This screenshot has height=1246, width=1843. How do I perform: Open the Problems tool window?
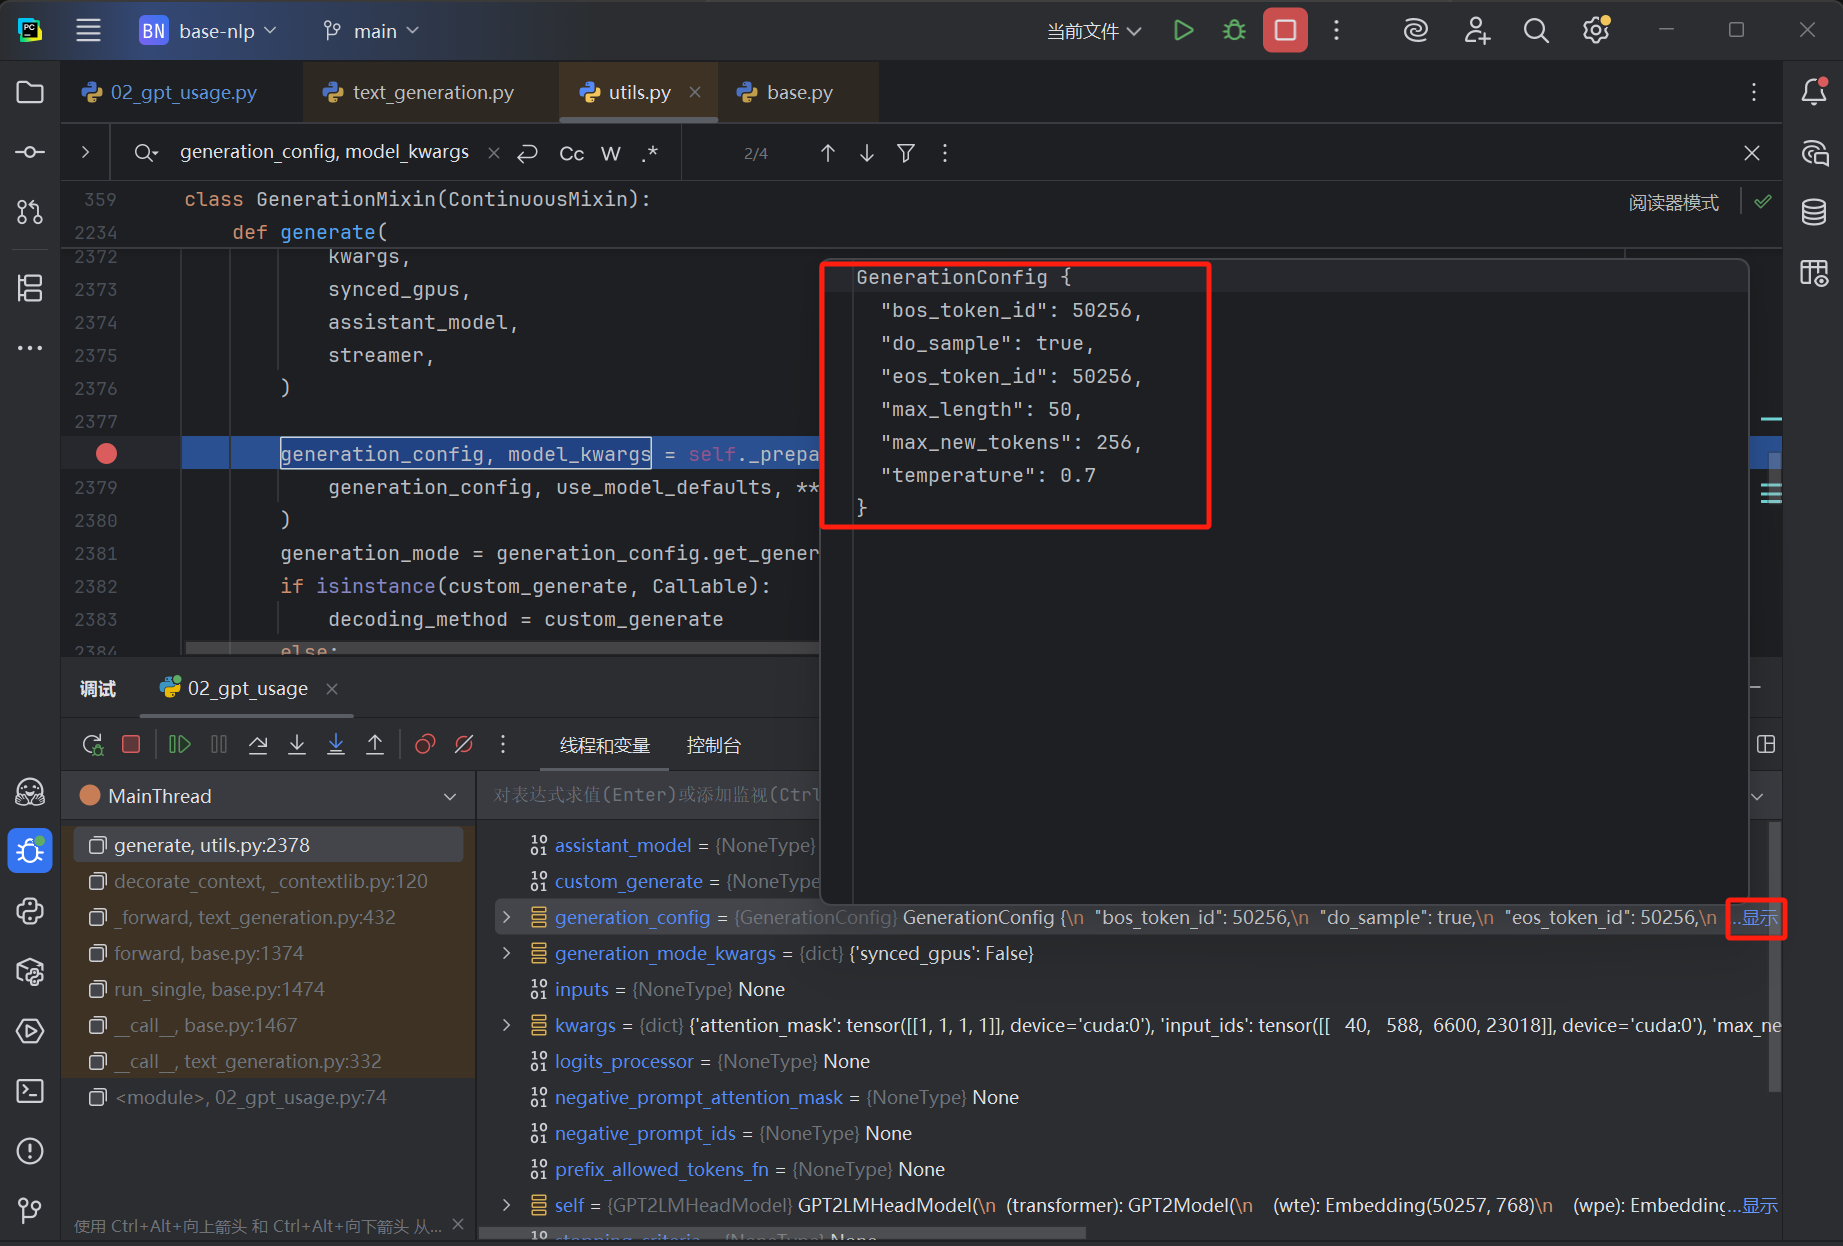pos(30,1151)
